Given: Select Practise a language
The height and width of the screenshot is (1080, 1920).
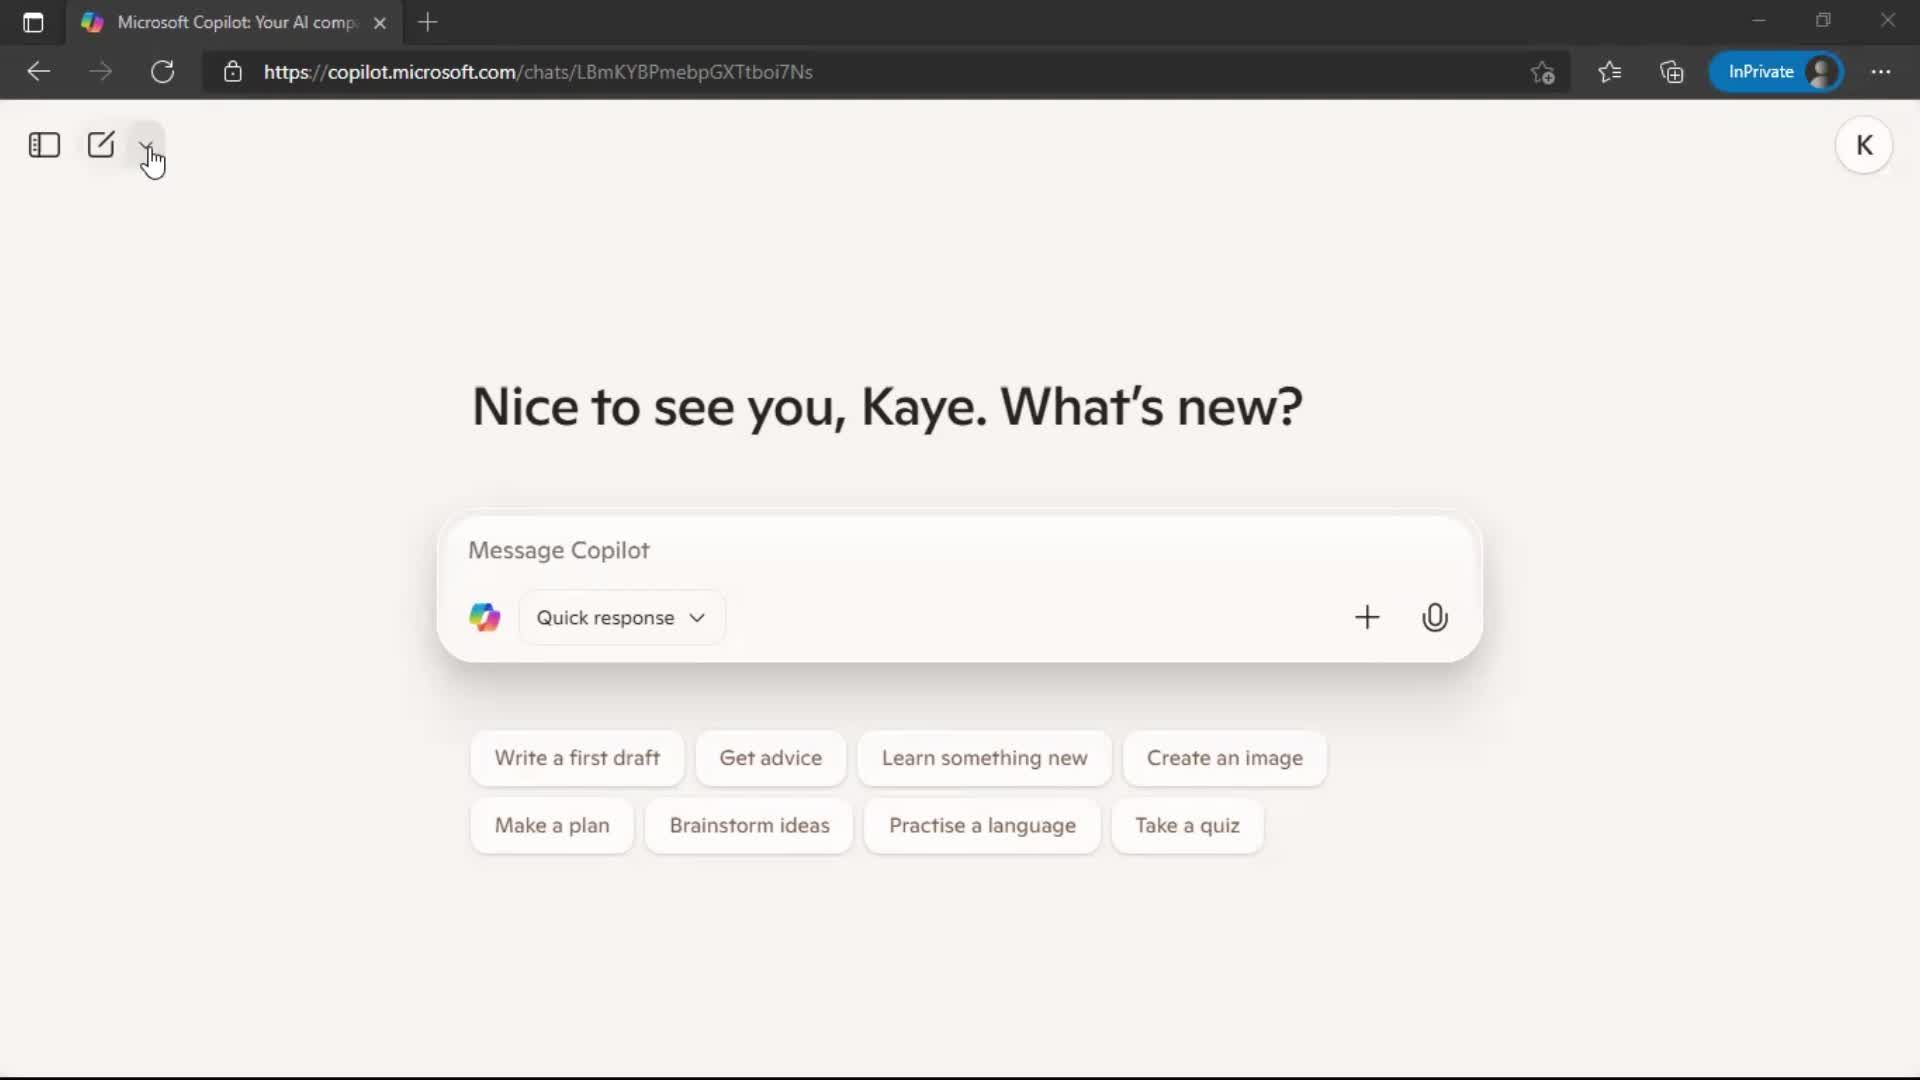Looking at the screenshot, I should click(982, 825).
